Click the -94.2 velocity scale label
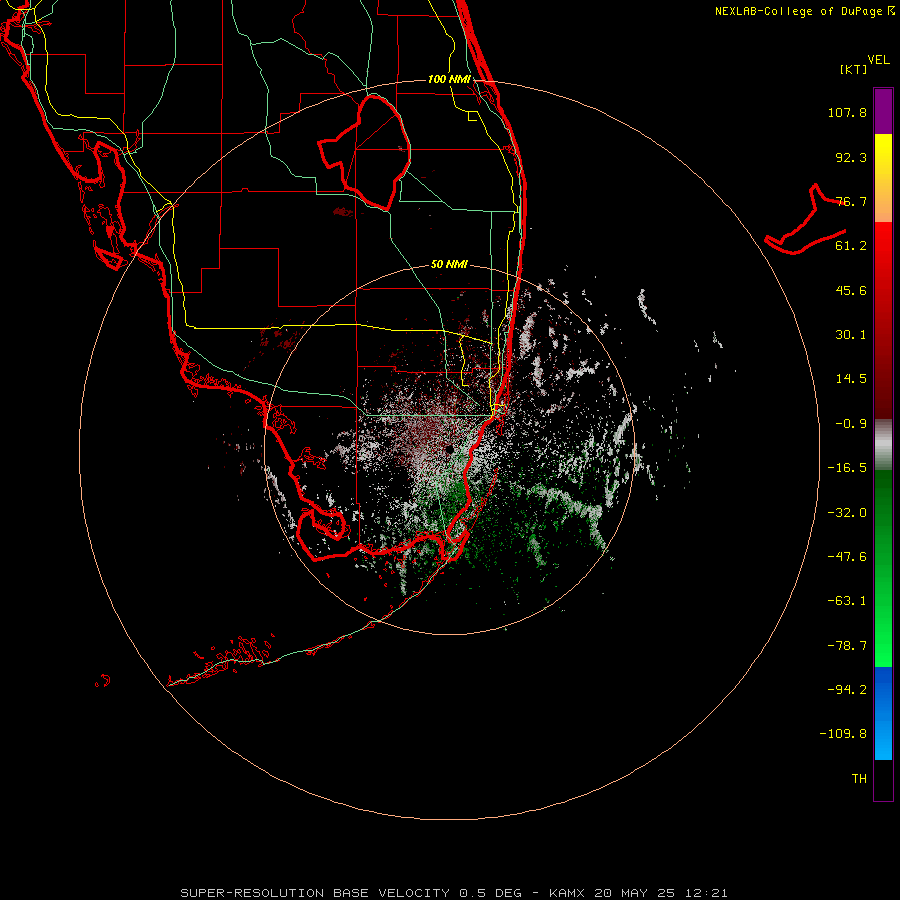 (x=847, y=690)
